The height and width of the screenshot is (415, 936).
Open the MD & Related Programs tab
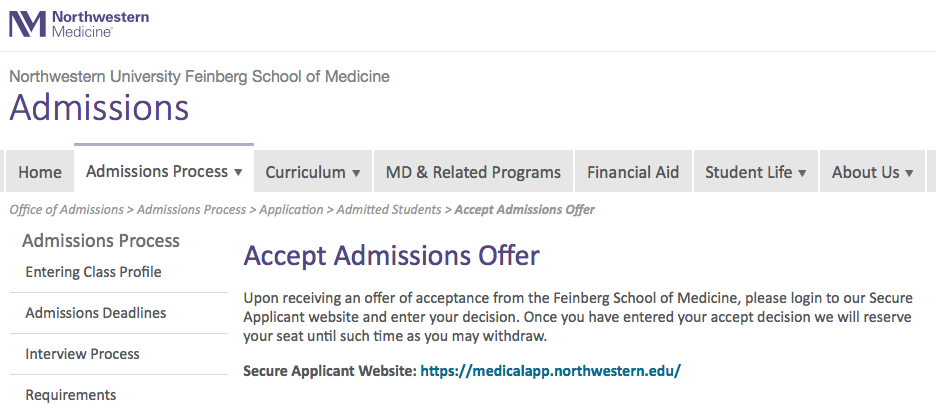[x=473, y=172]
